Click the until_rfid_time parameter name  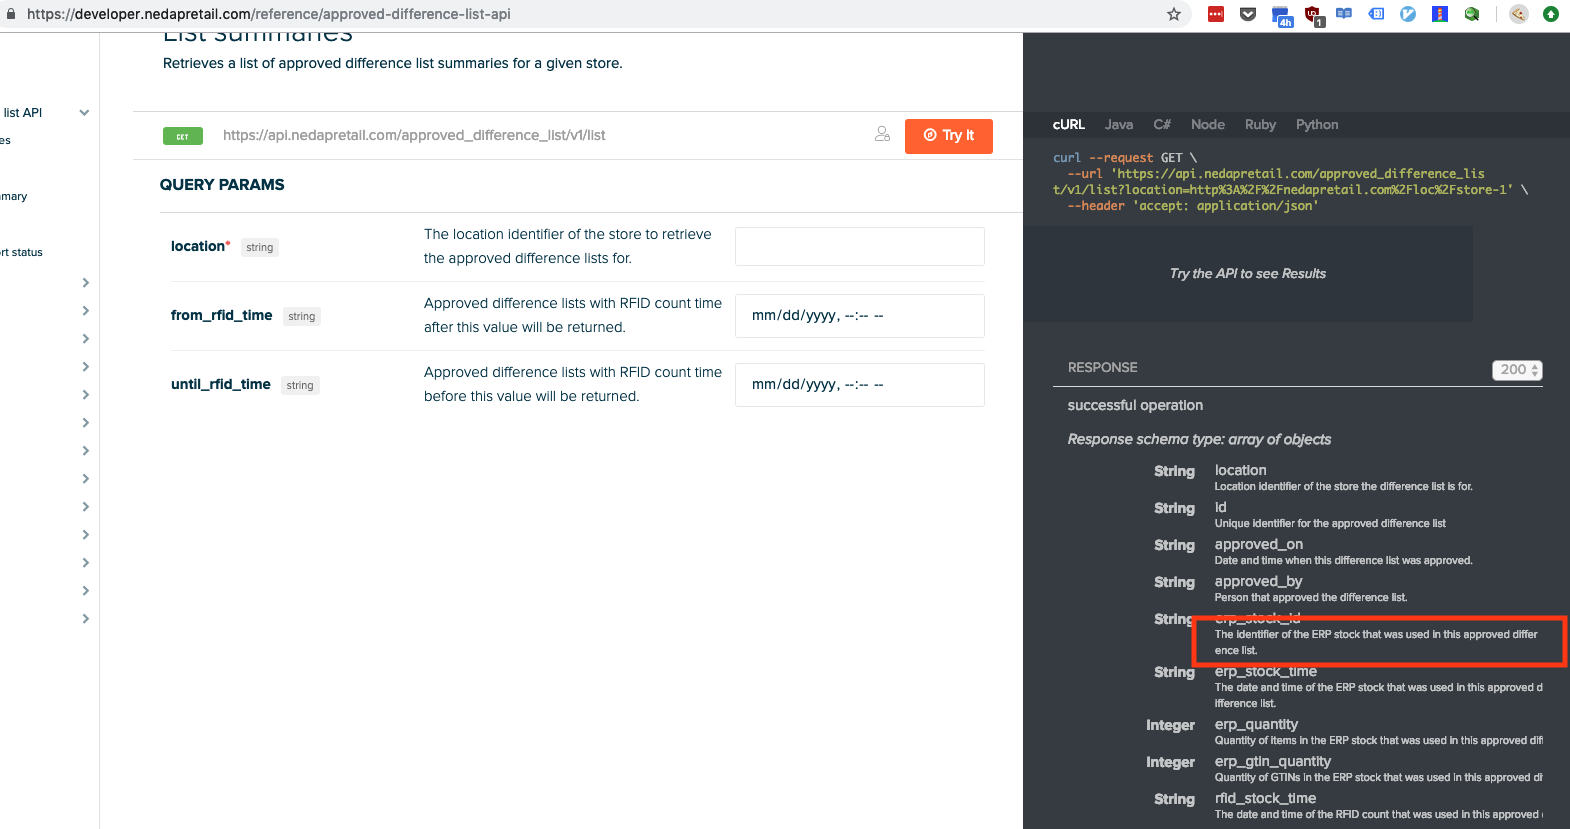click(221, 384)
